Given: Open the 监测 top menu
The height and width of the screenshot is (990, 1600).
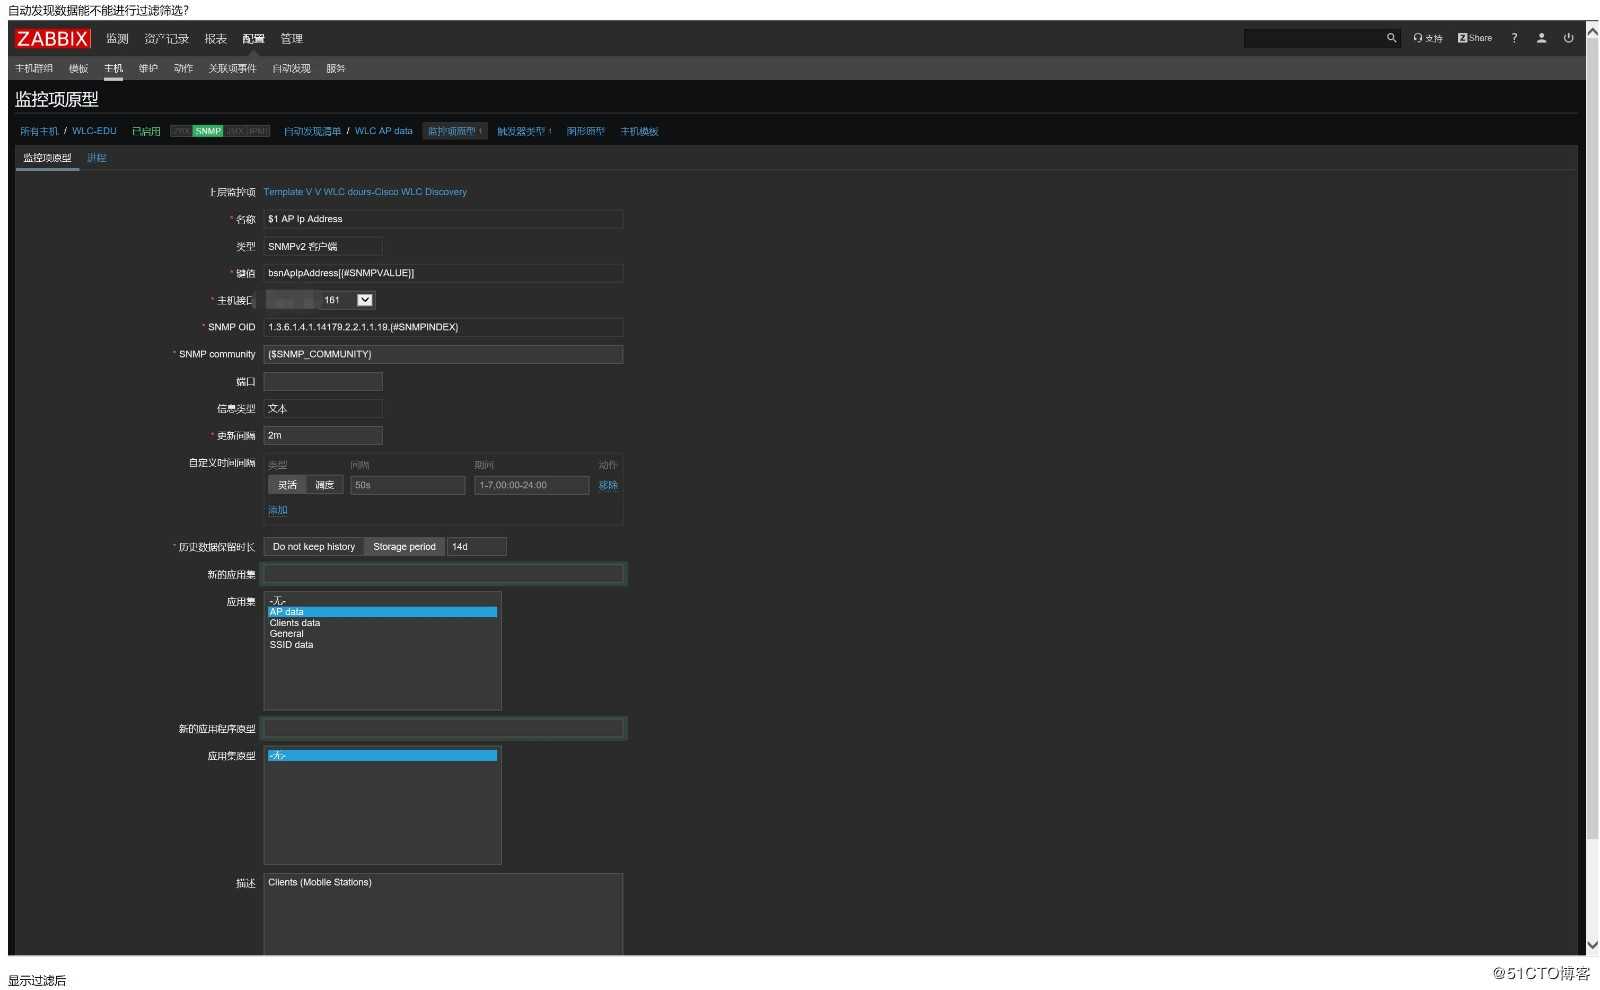Looking at the screenshot, I should tap(117, 39).
